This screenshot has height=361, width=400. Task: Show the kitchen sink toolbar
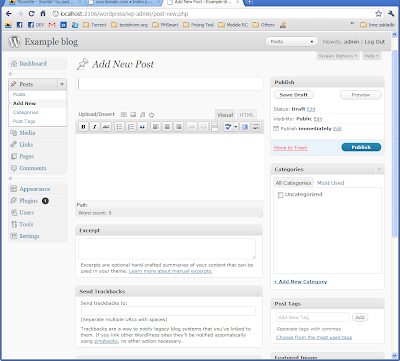256,127
